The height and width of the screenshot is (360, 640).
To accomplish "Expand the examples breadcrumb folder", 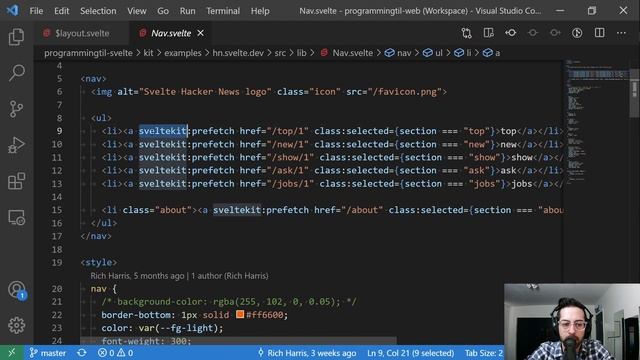I will click(x=183, y=53).
